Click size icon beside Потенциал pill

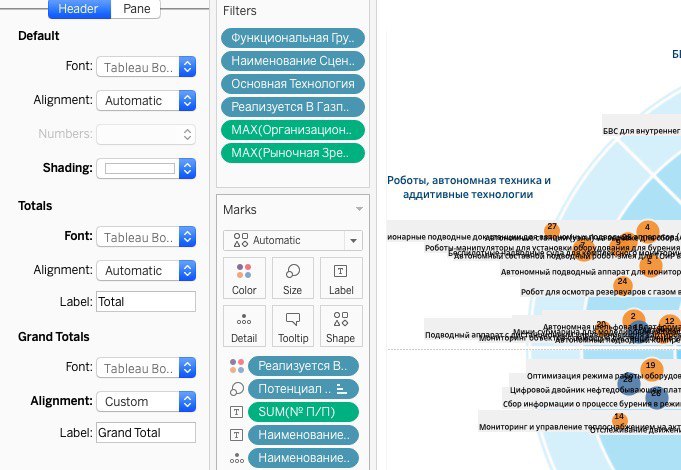(x=237, y=389)
